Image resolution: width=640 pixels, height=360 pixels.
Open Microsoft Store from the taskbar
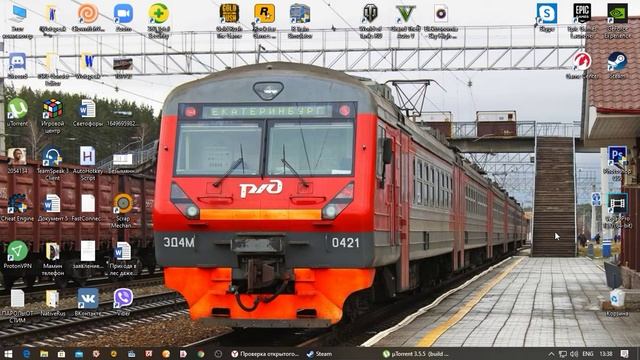pos(61,354)
